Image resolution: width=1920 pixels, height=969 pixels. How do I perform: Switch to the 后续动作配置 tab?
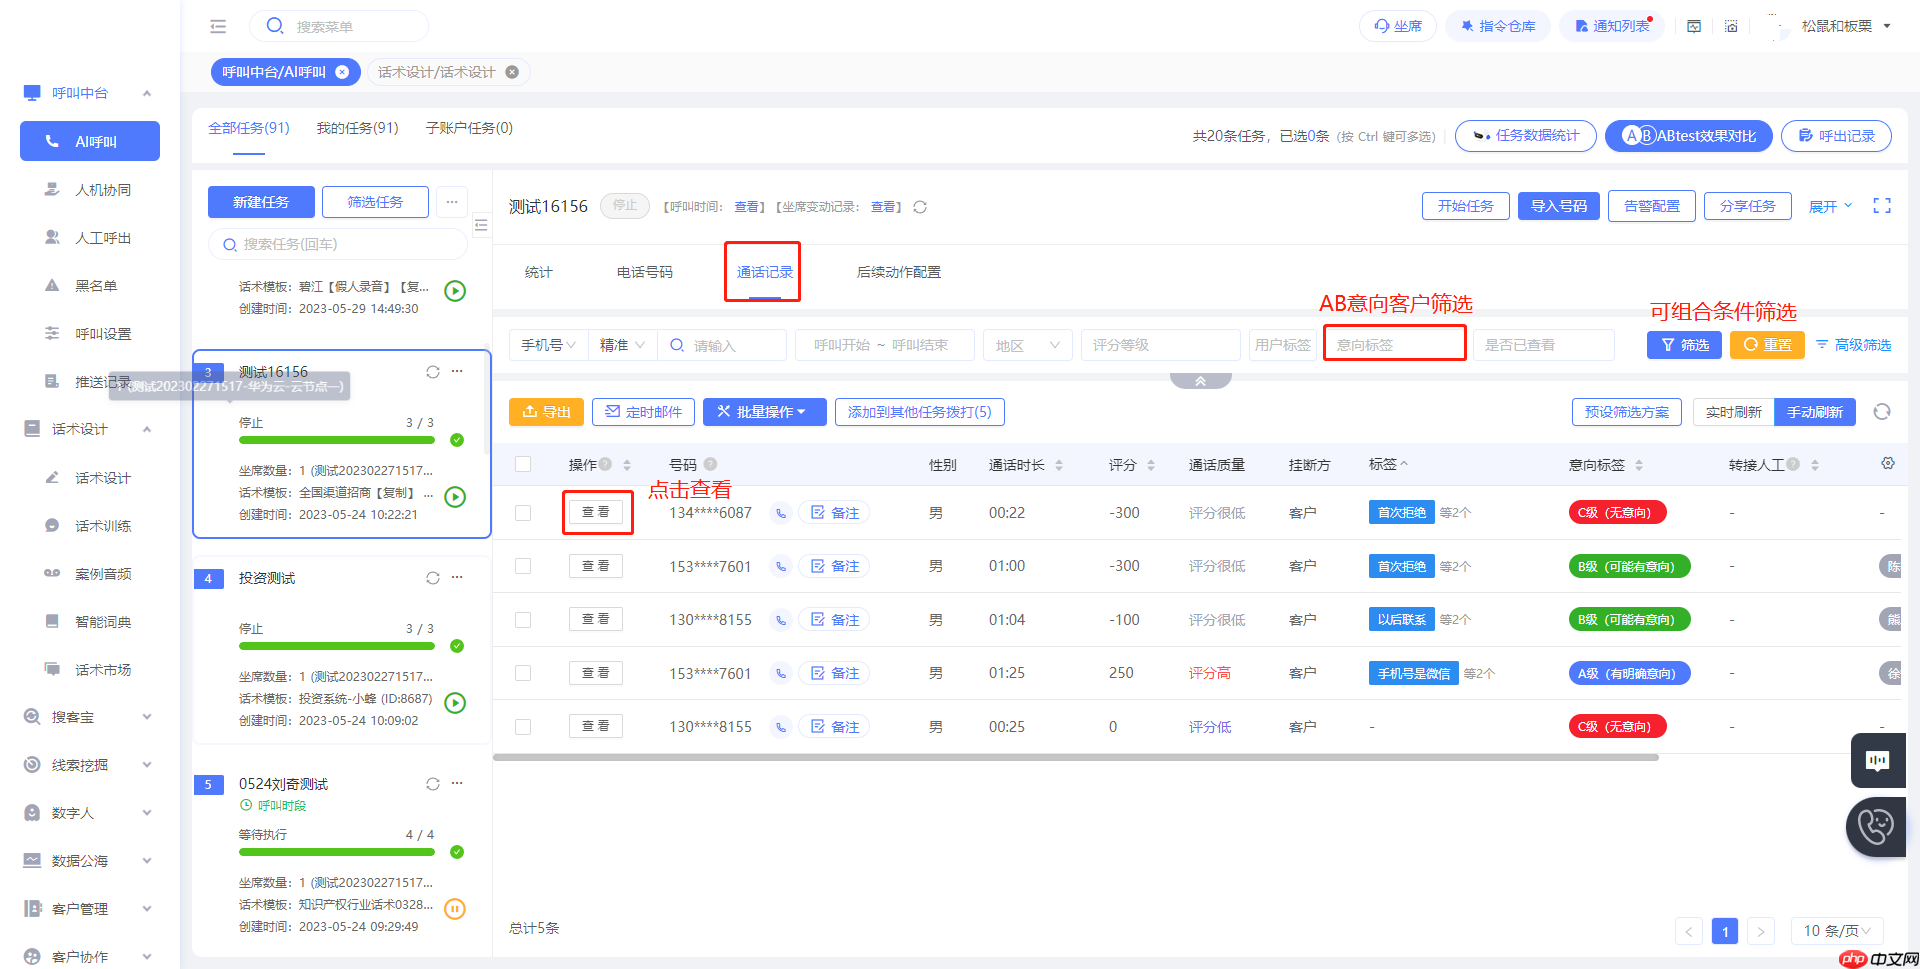point(899,272)
